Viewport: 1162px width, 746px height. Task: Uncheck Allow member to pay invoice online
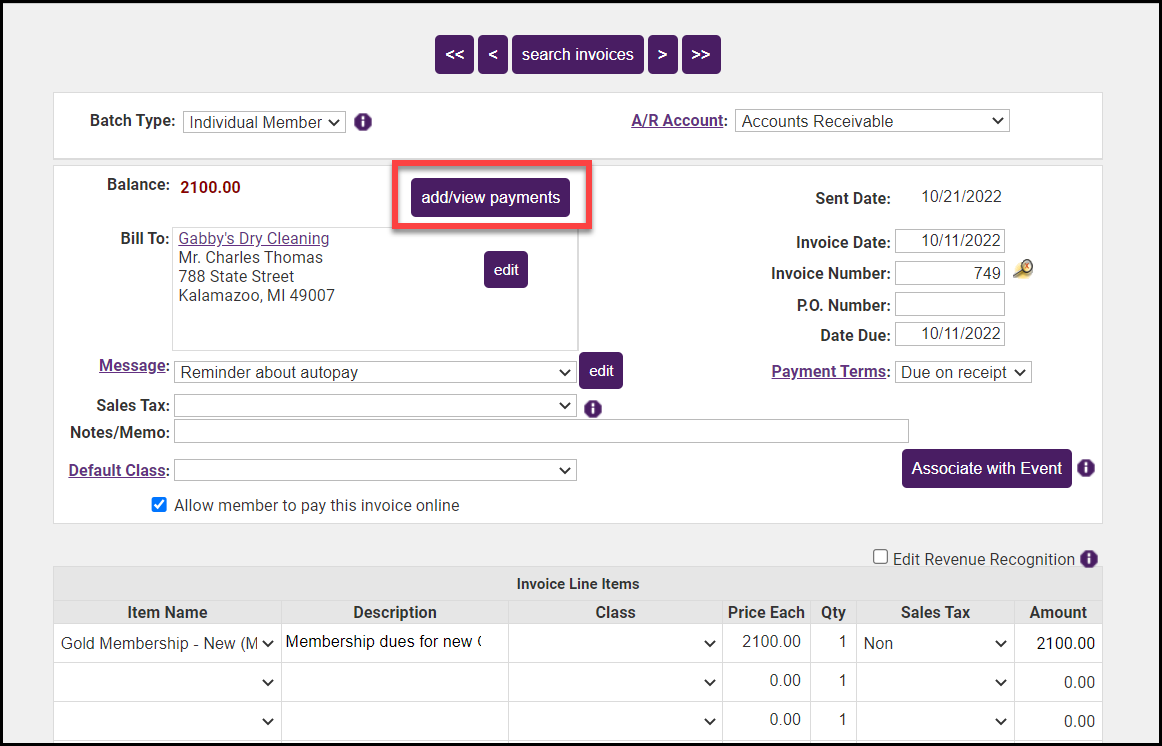159,505
